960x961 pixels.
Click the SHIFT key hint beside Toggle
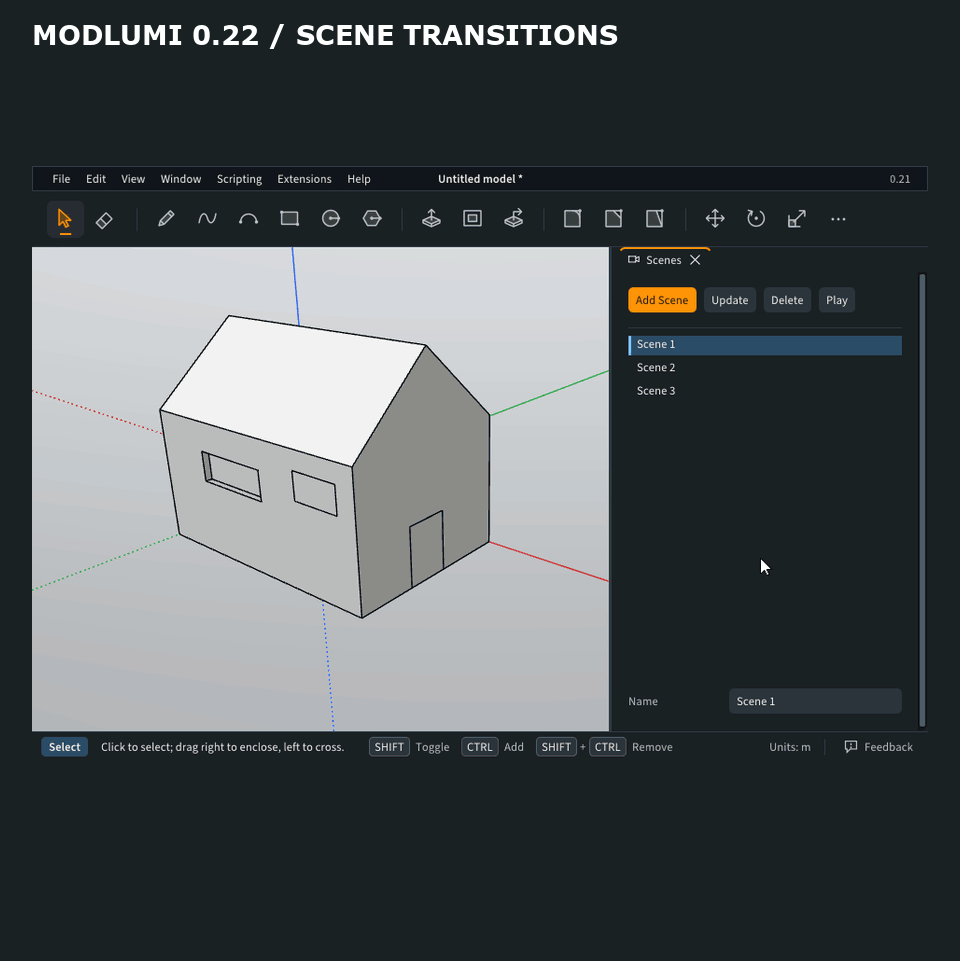[389, 746]
